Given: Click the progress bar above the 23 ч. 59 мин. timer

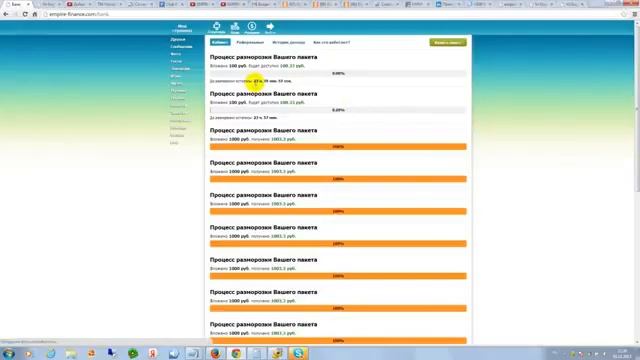Looking at the screenshot, I should [x=338, y=73].
